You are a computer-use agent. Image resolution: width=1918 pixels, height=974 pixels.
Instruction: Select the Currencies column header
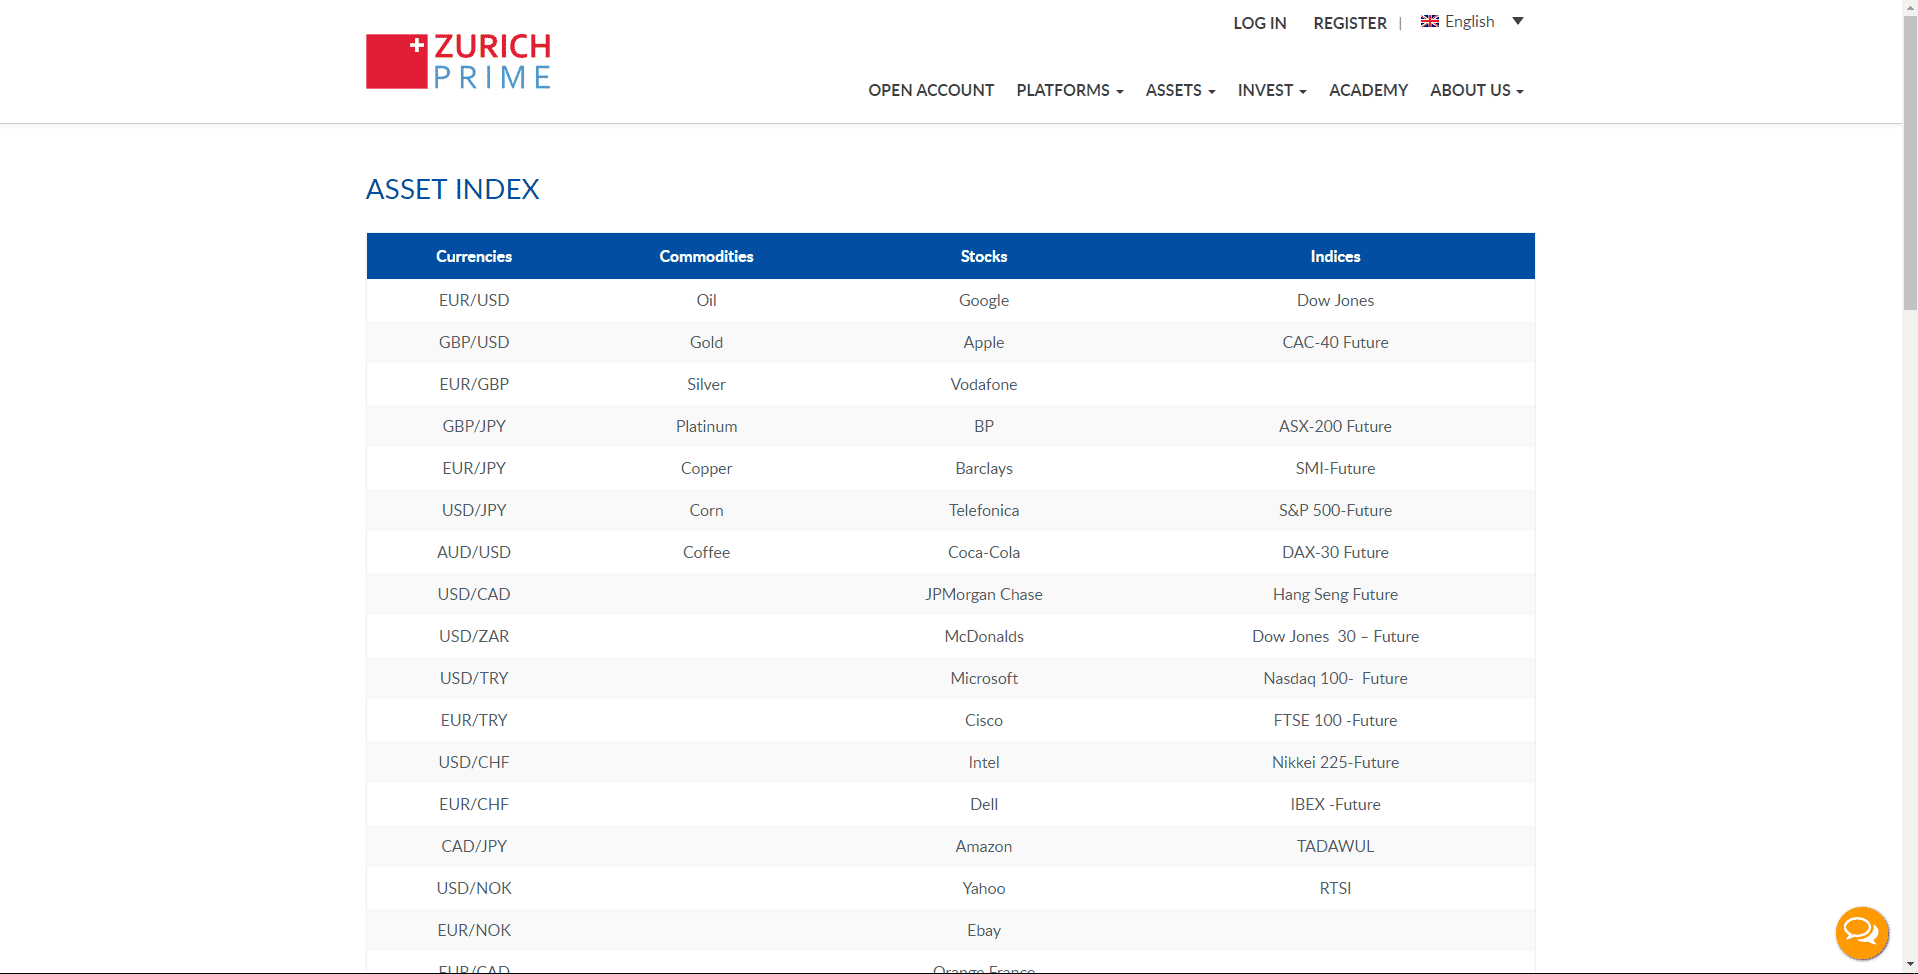point(473,256)
